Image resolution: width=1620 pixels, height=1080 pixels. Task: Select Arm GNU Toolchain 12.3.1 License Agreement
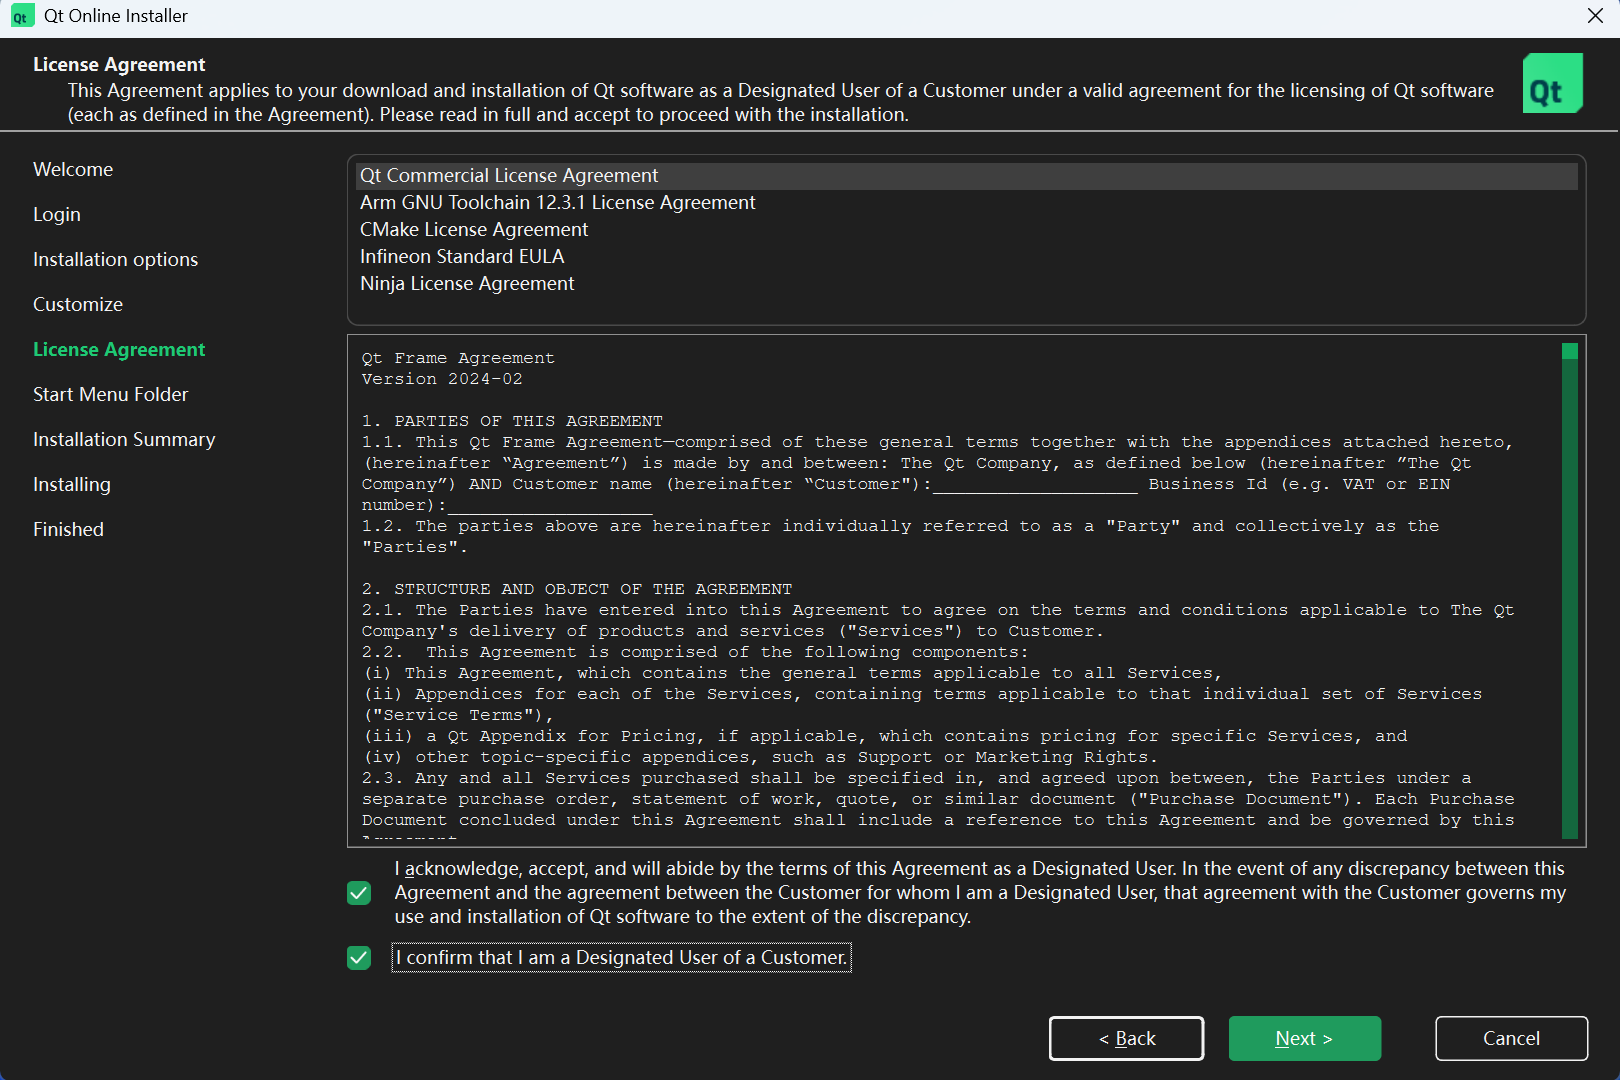966,203
